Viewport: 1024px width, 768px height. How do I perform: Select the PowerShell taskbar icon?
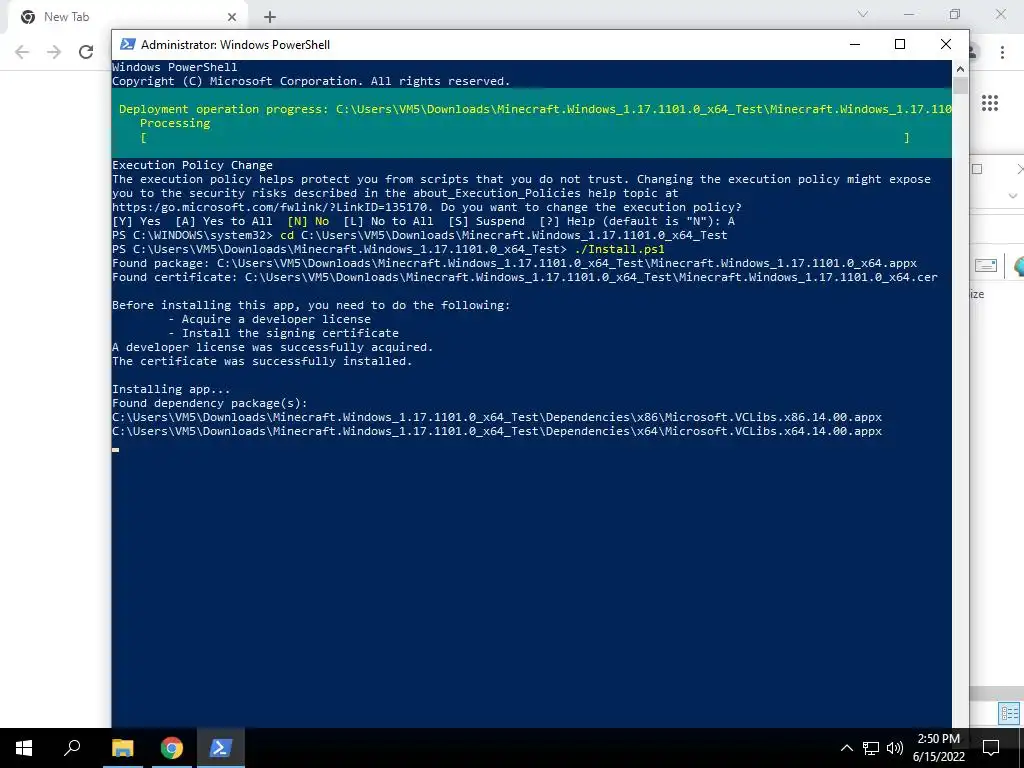coord(220,748)
